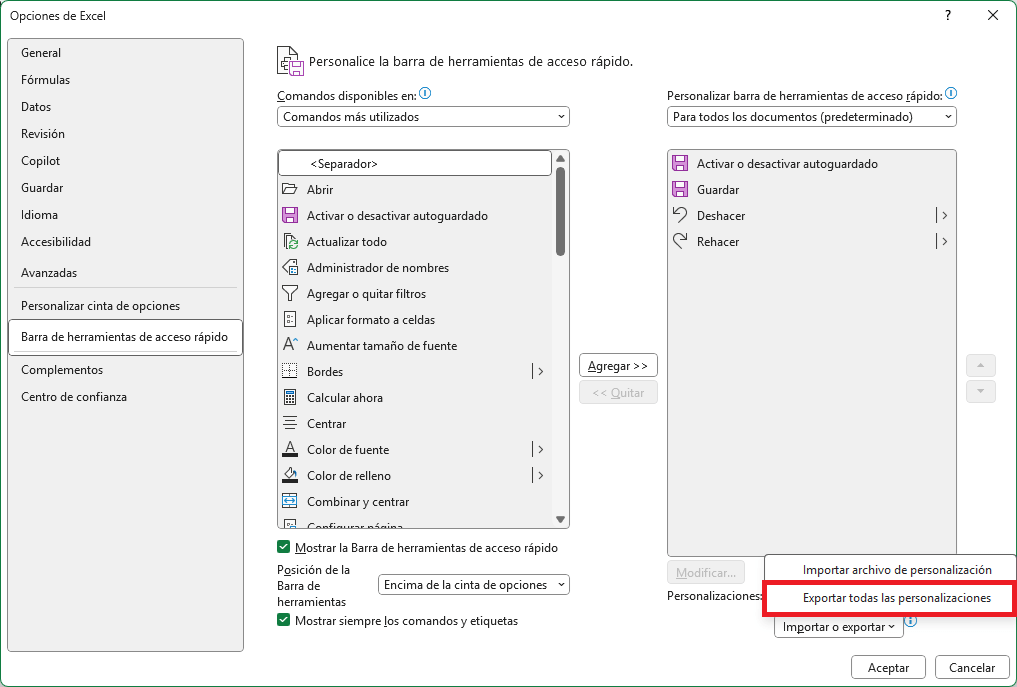Toggle Mostrar la Barra de herramientas de acceso rápido

[x=283, y=547]
